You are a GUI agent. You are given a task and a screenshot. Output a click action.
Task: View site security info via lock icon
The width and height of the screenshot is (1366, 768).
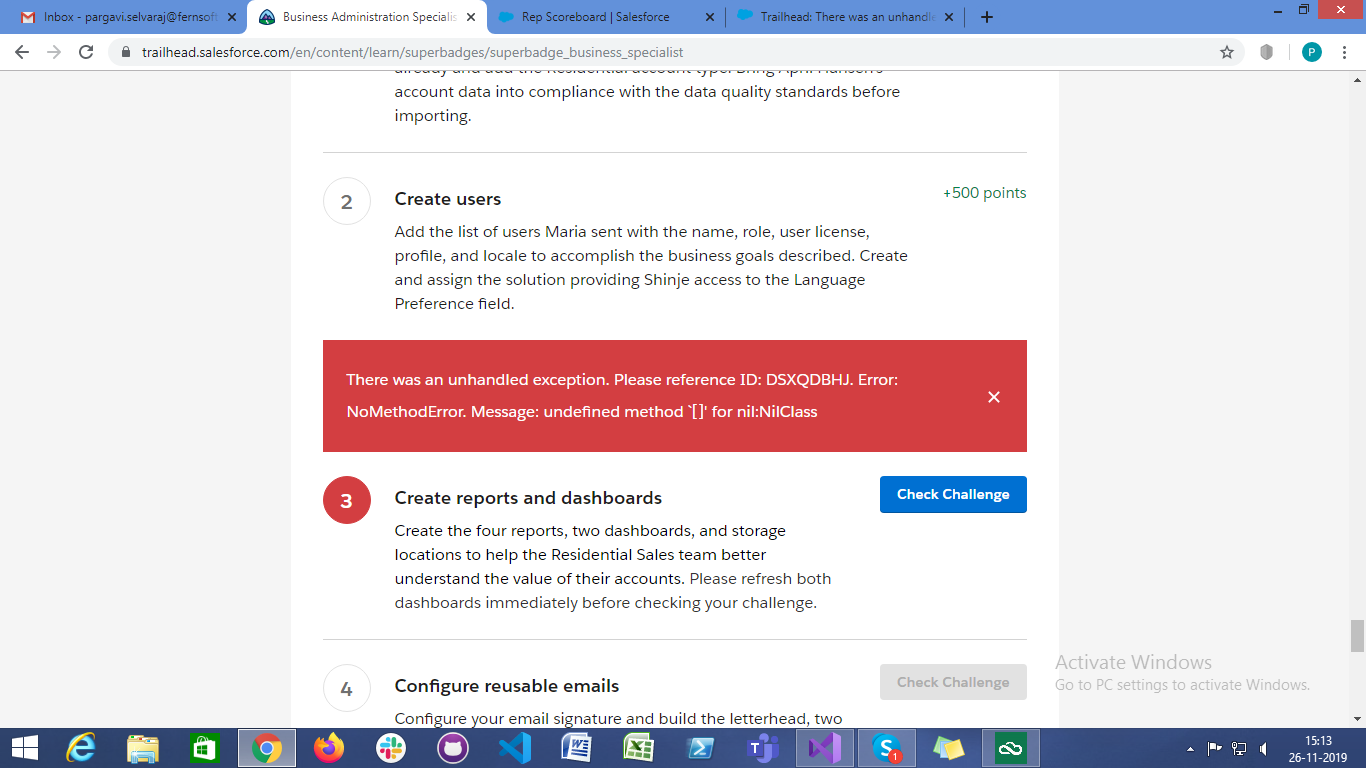click(126, 52)
